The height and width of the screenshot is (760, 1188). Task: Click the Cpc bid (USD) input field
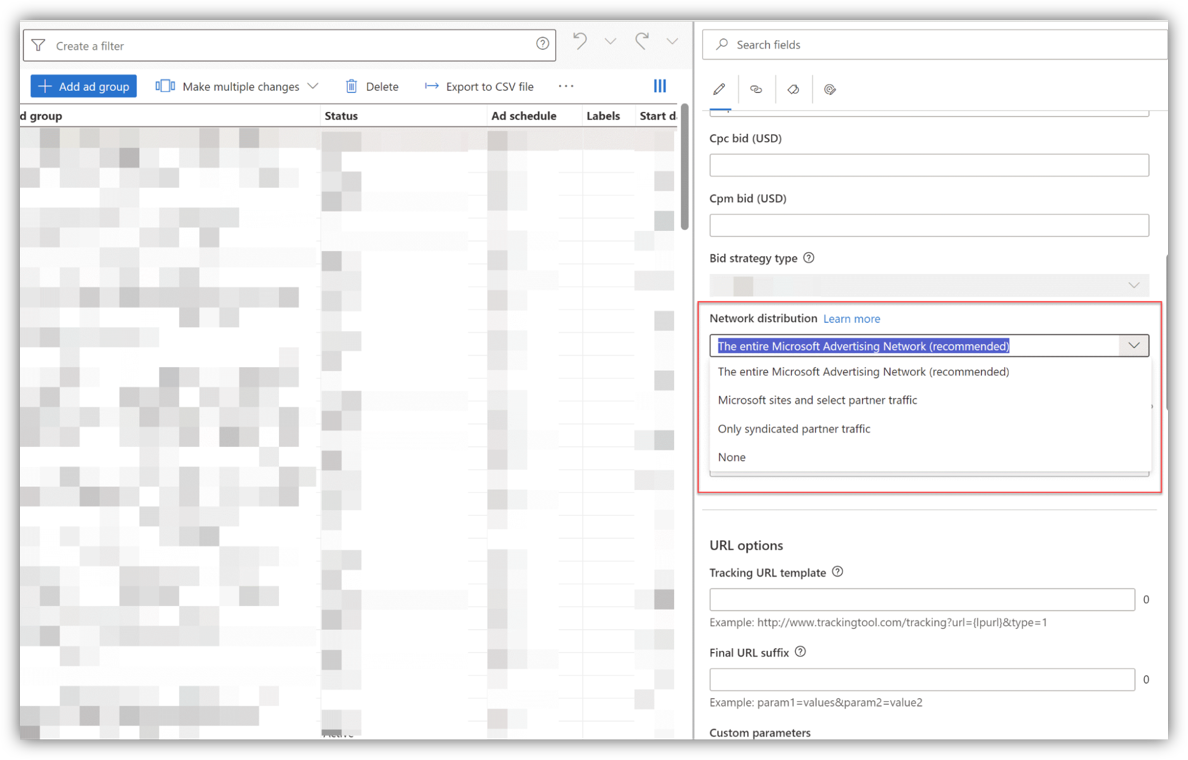928,165
